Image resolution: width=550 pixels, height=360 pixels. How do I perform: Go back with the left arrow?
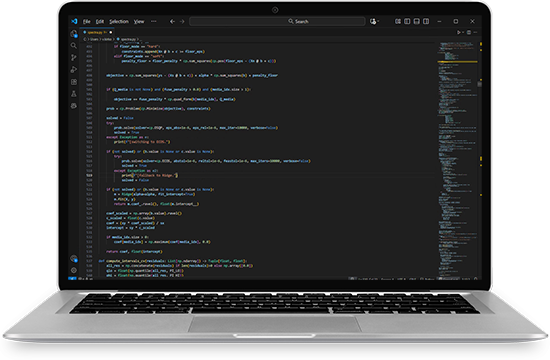pyautogui.click(x=172, y=21)
